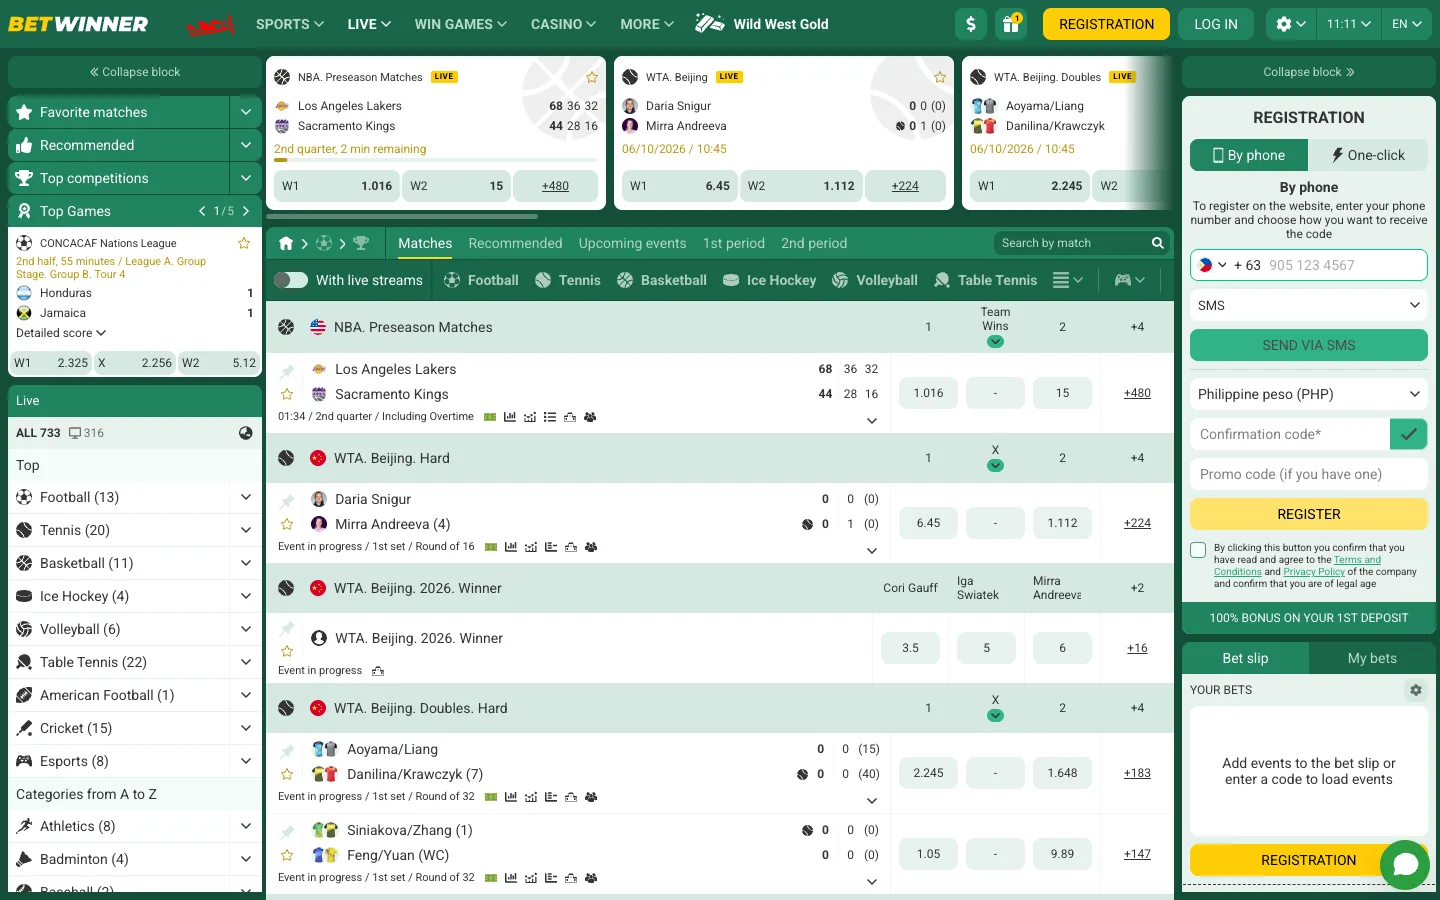Screen dimensions: 1440x900
Task: Filter matches by Ice Hockey
Action: point(769,280)
